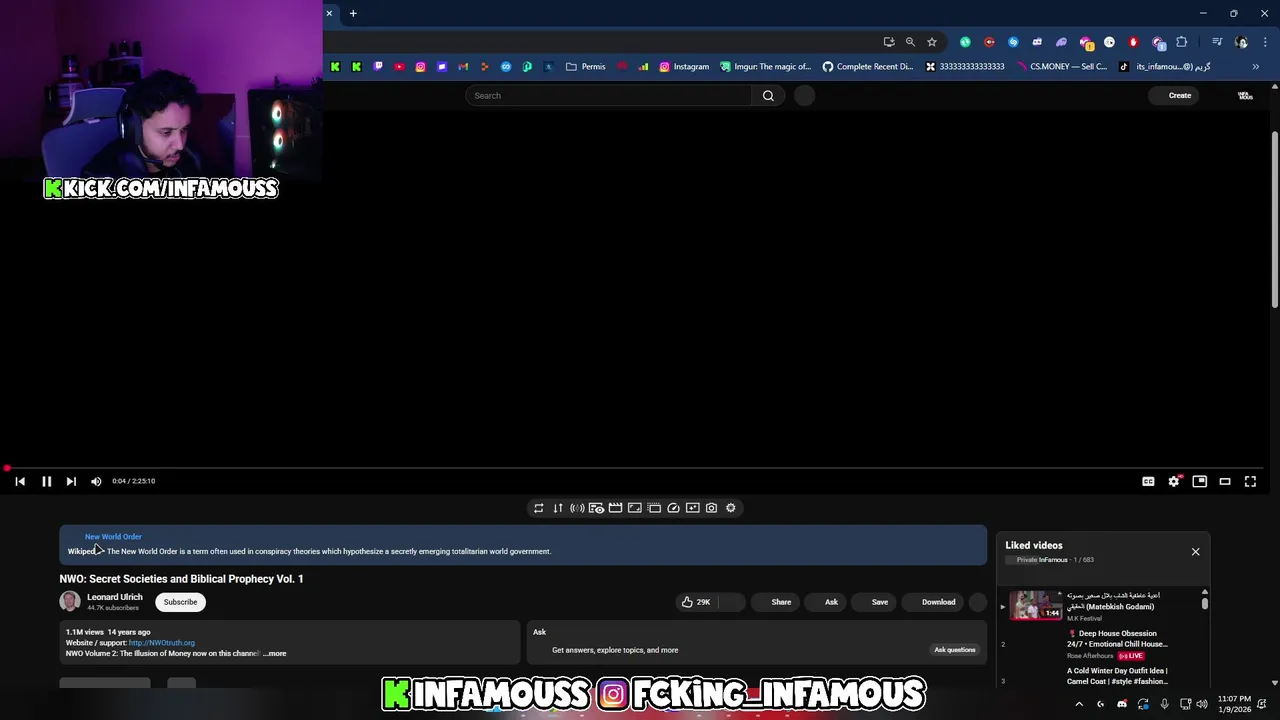This screenshot has width=1280, height=720.
Task: Switch to miniplayer mode
Action: (x=1200, y=481)
